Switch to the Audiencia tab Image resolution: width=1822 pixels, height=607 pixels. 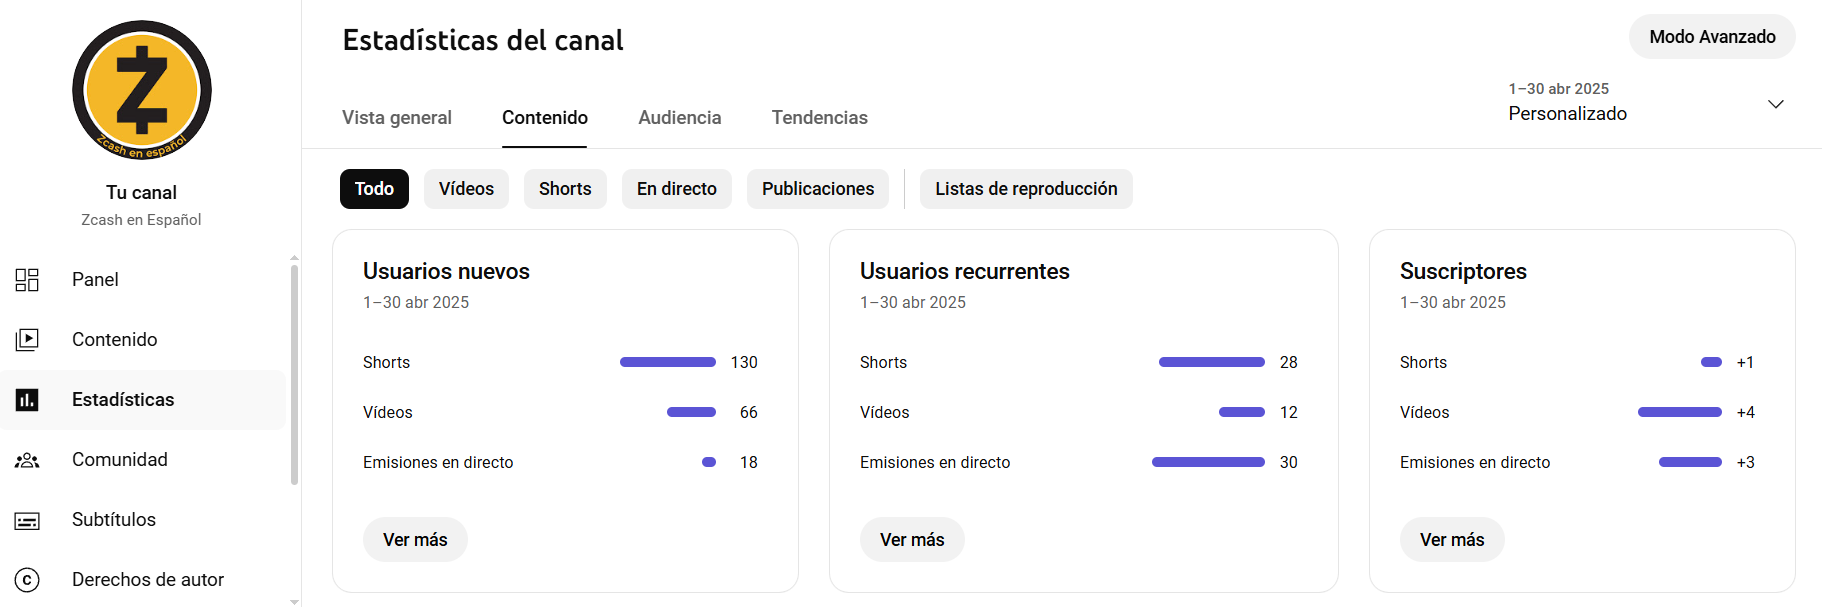coord(680,118)
